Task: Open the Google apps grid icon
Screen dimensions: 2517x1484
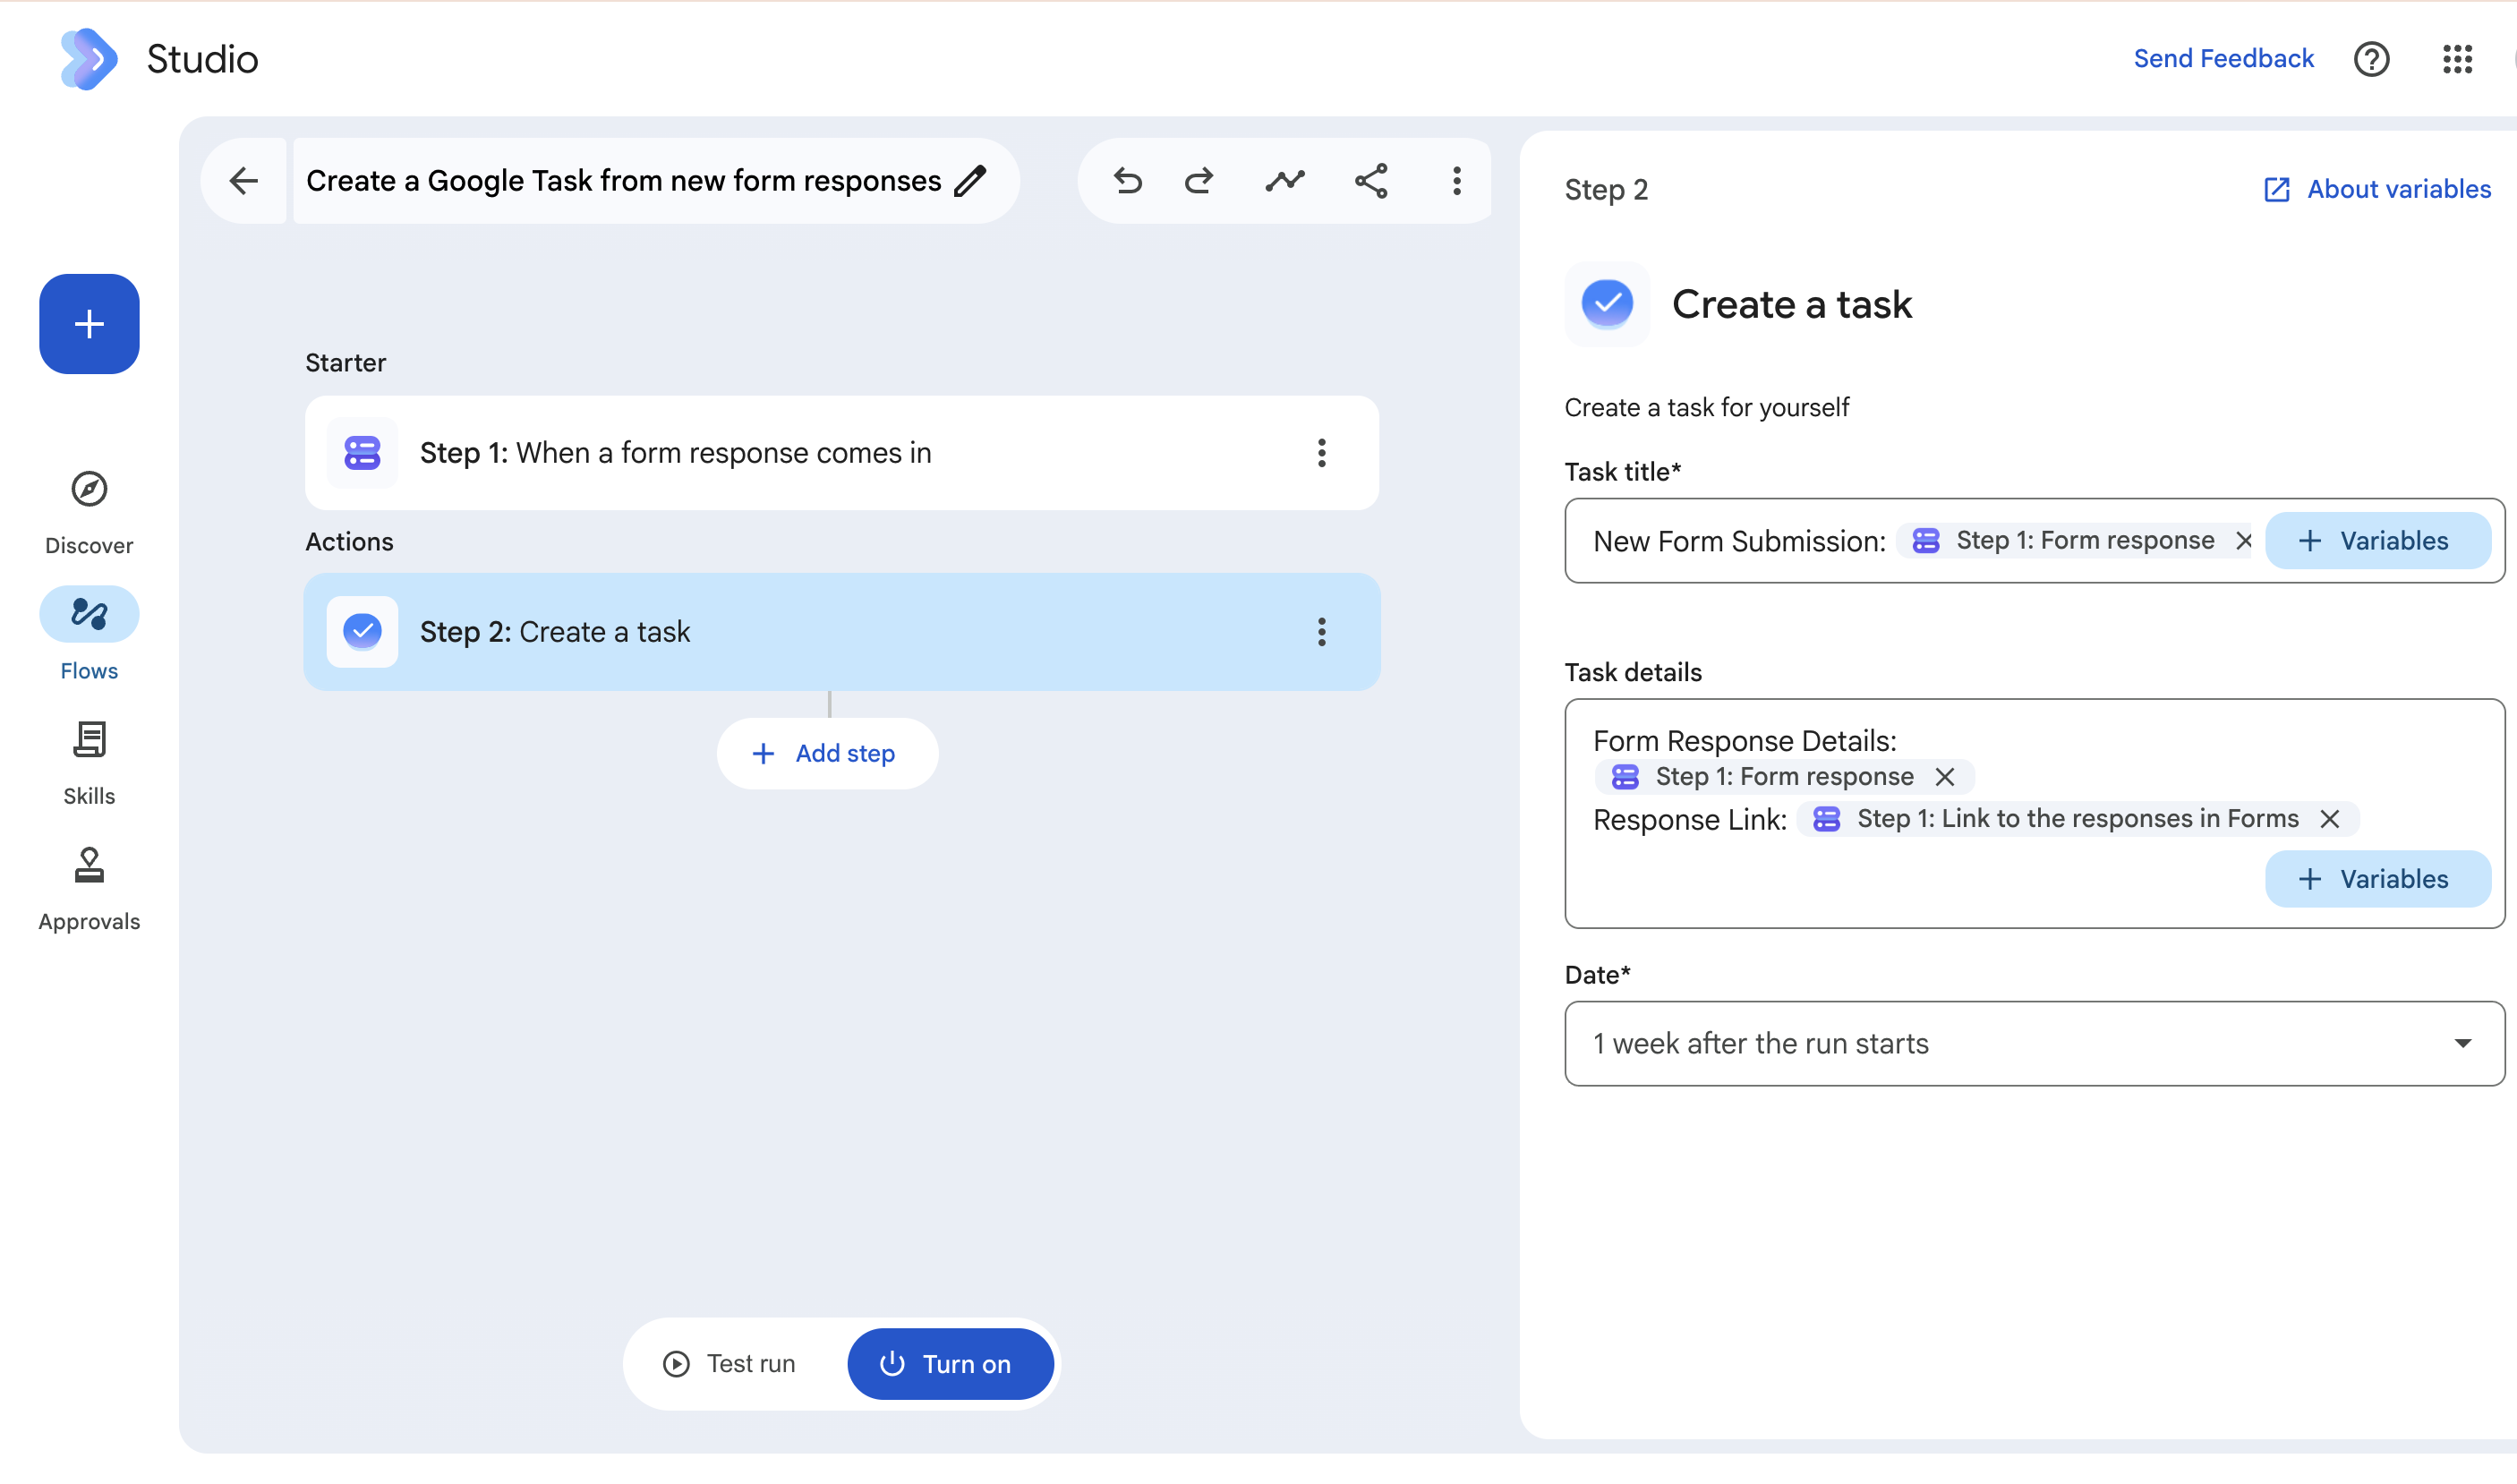Action: coord(2457,59)
